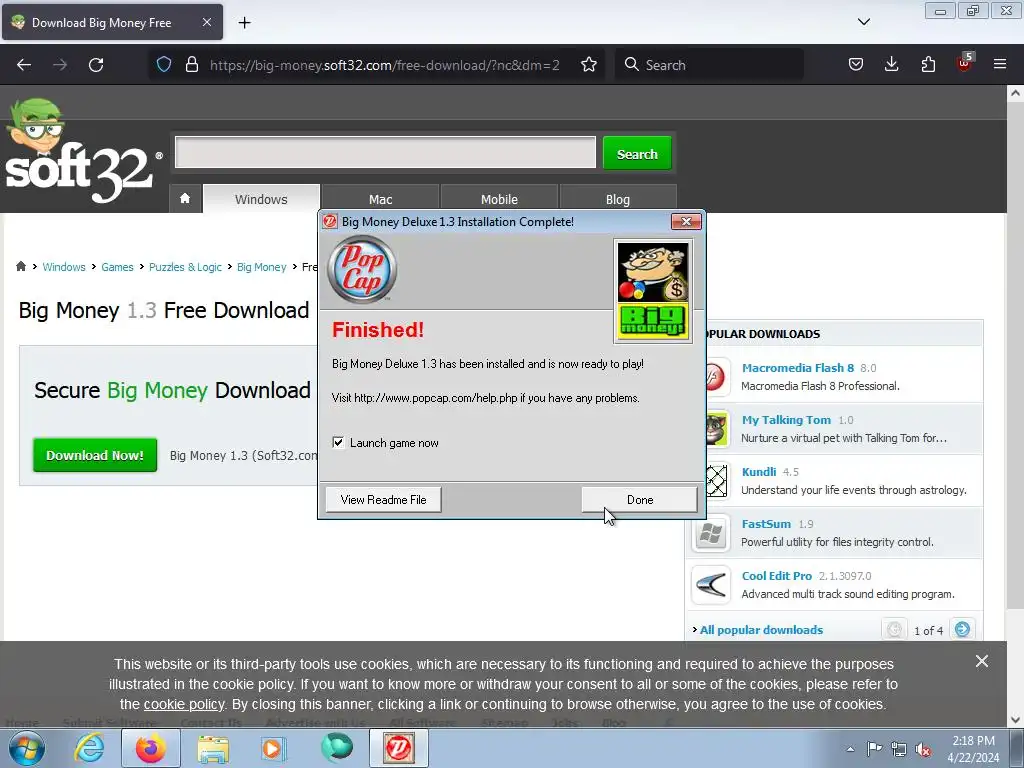1024x768 pixels.
Task: Select the Blog navigation tab
Action: (x=618, y=199)
